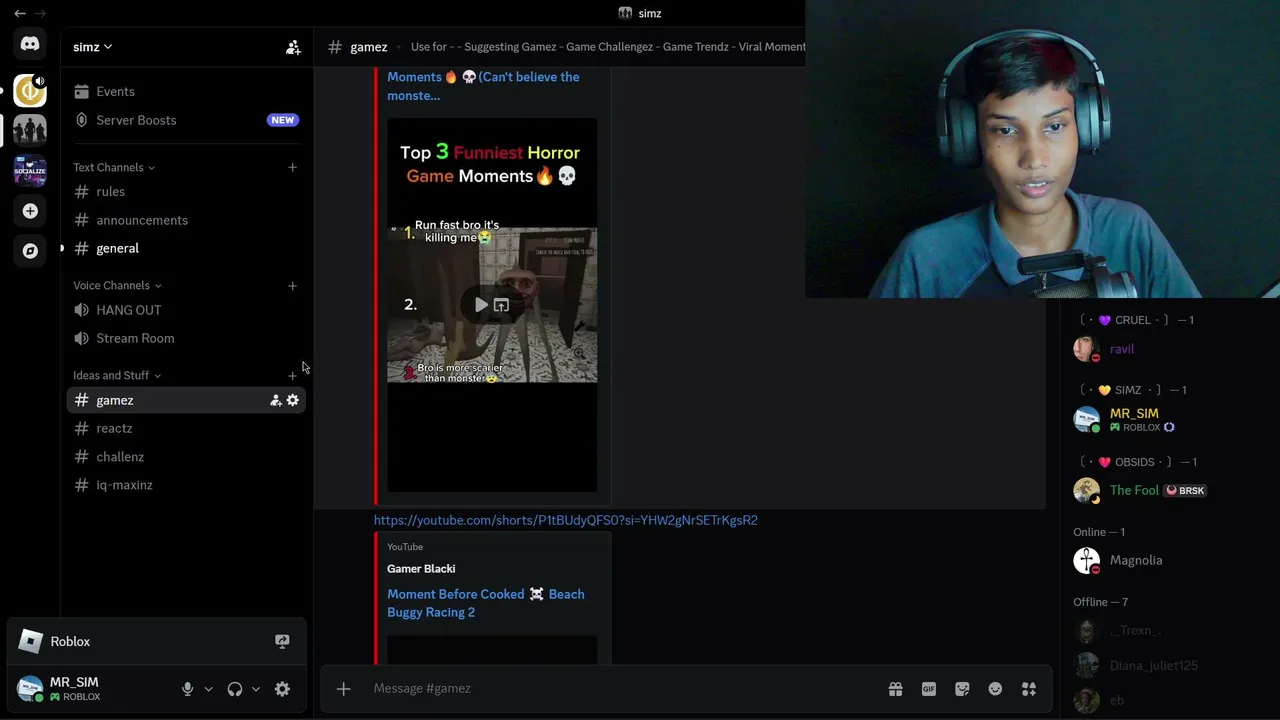Open the general channel

186,248
